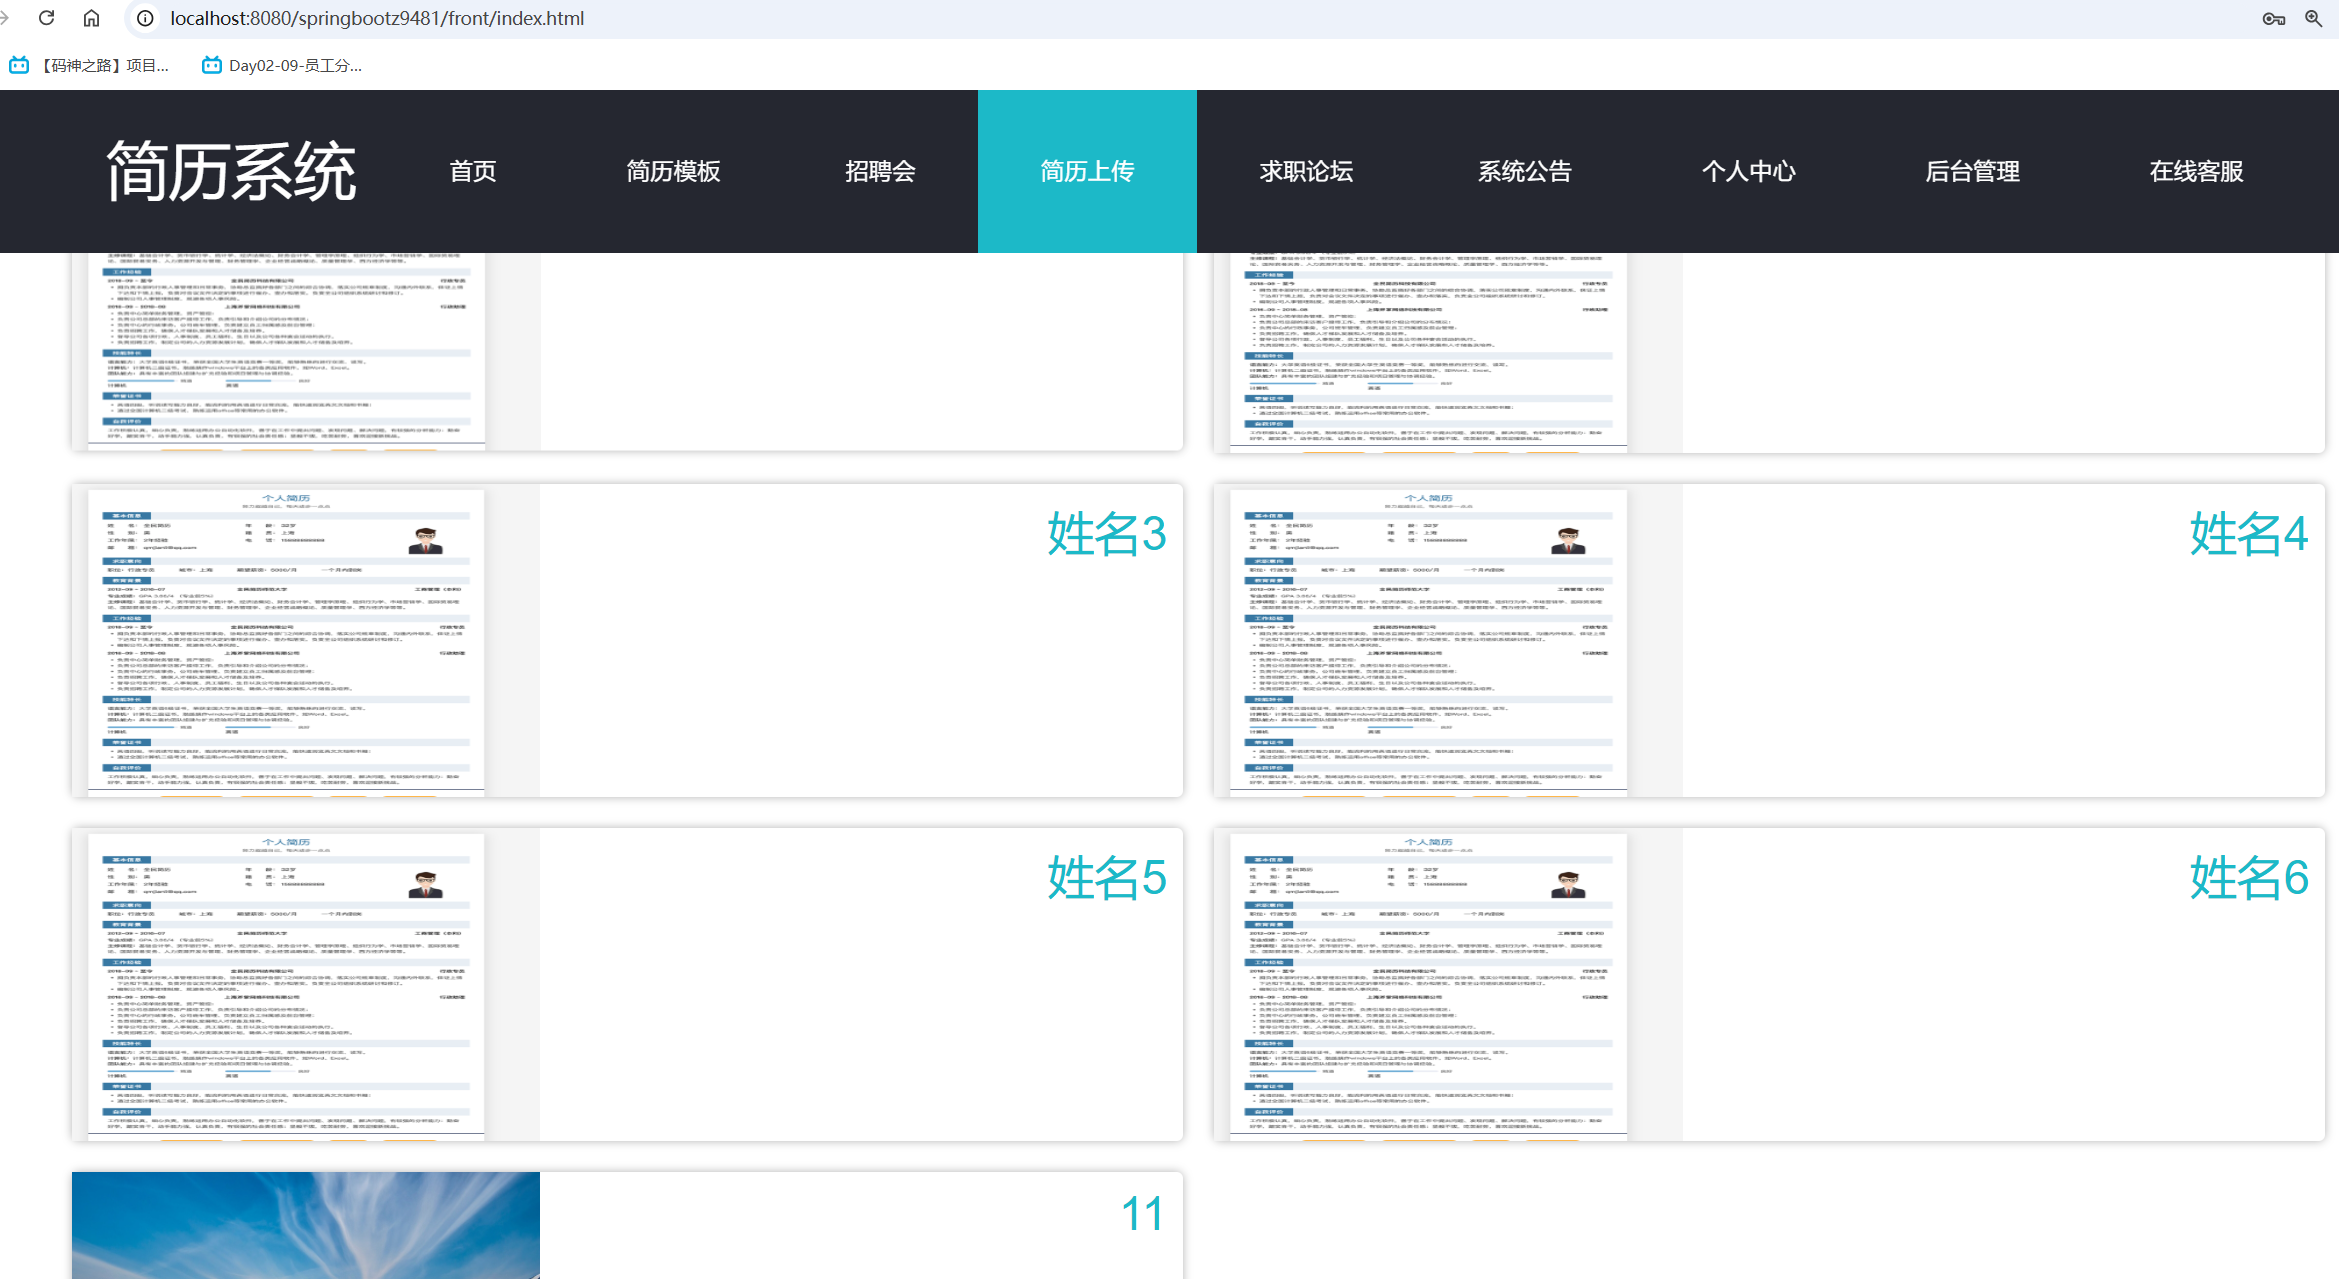Select the 招聘会 navigation item
The width and height of the screenshot is (2339, 1279).
(880, 171)
